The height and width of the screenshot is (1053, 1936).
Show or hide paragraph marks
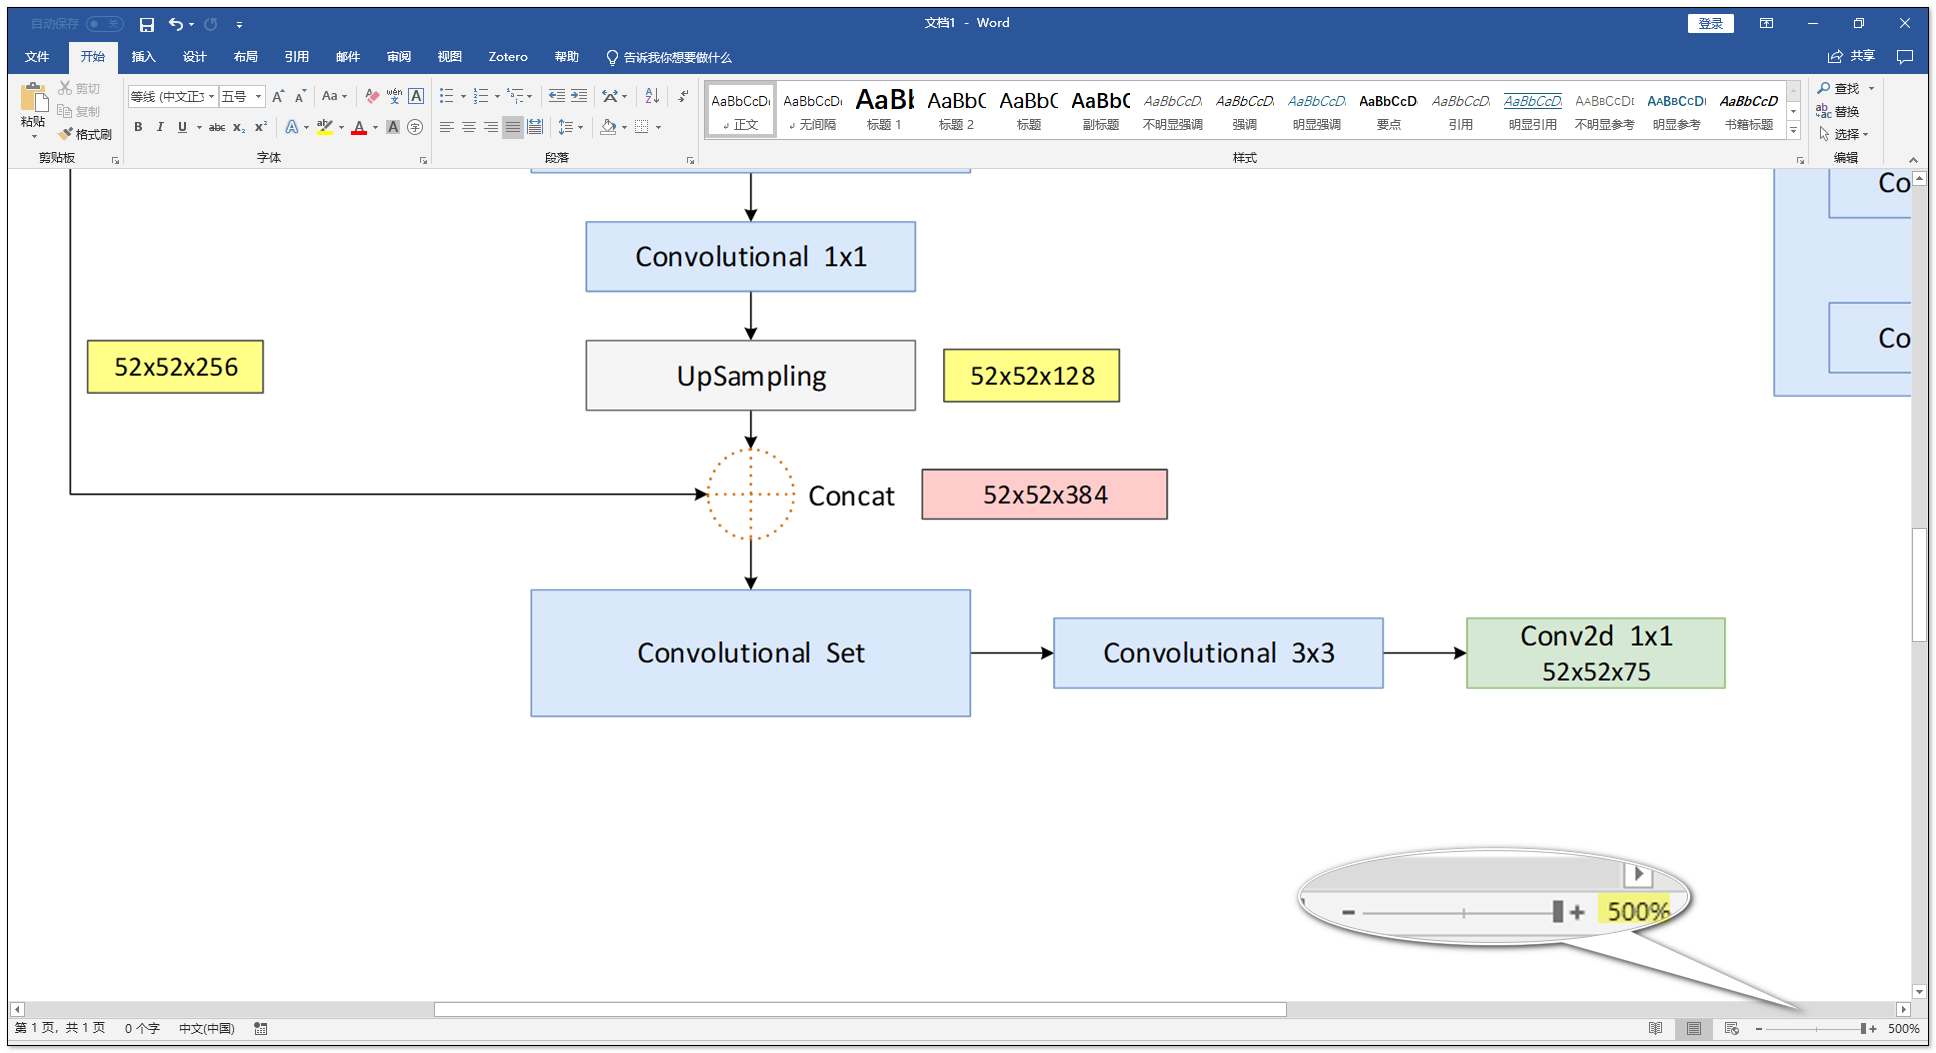click(x=683, y=96)
